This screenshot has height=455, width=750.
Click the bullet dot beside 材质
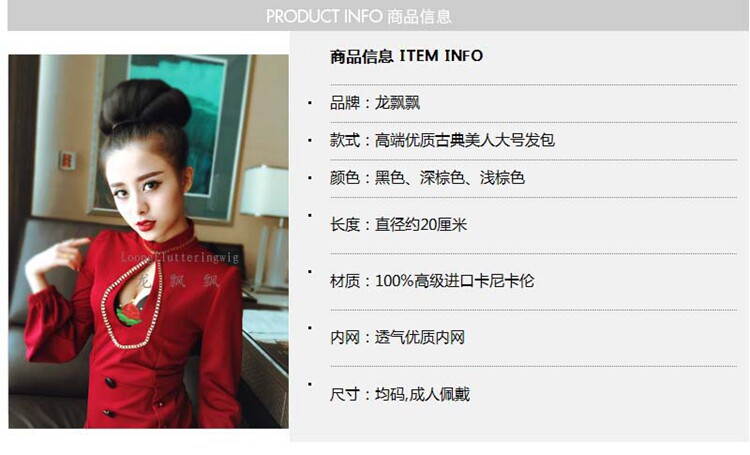(310, 272)
